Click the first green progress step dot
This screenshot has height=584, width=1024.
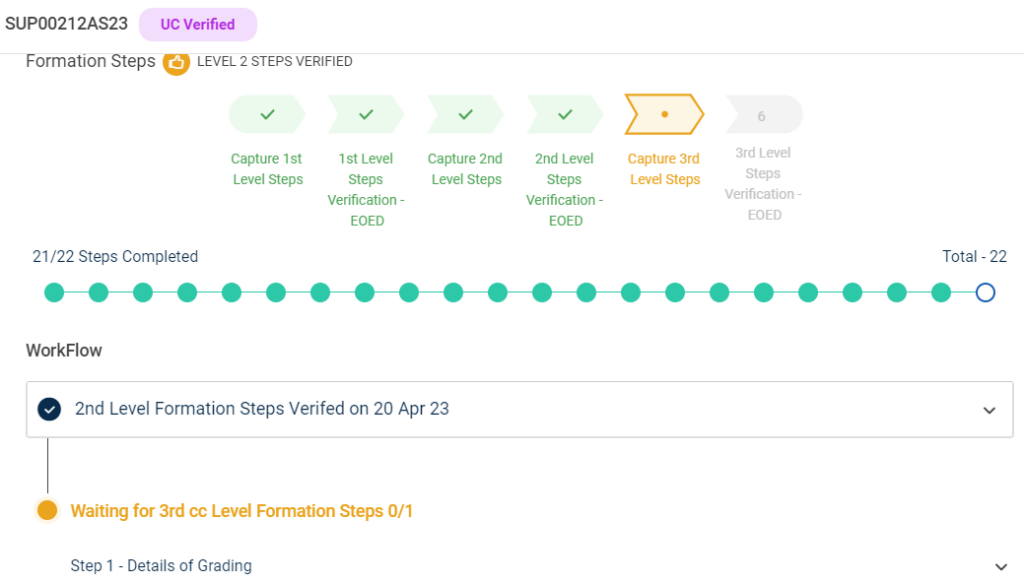(54, 293)
